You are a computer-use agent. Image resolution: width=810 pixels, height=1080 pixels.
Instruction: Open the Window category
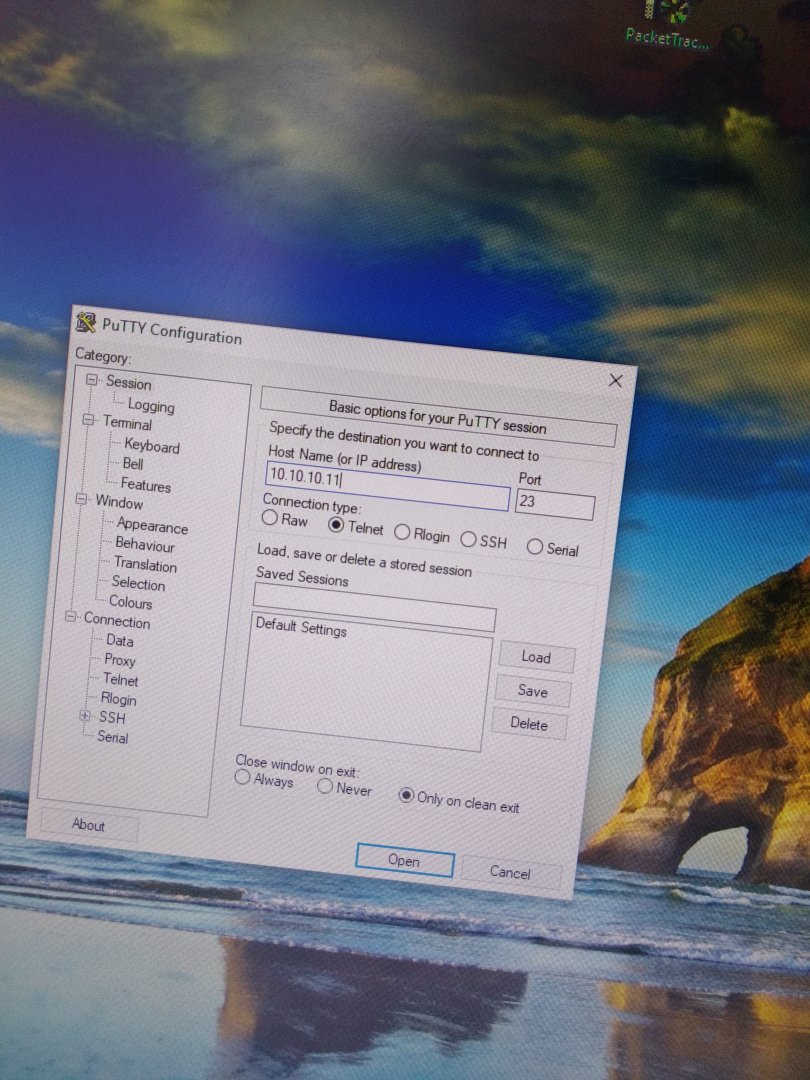click(x=118, y=502)
